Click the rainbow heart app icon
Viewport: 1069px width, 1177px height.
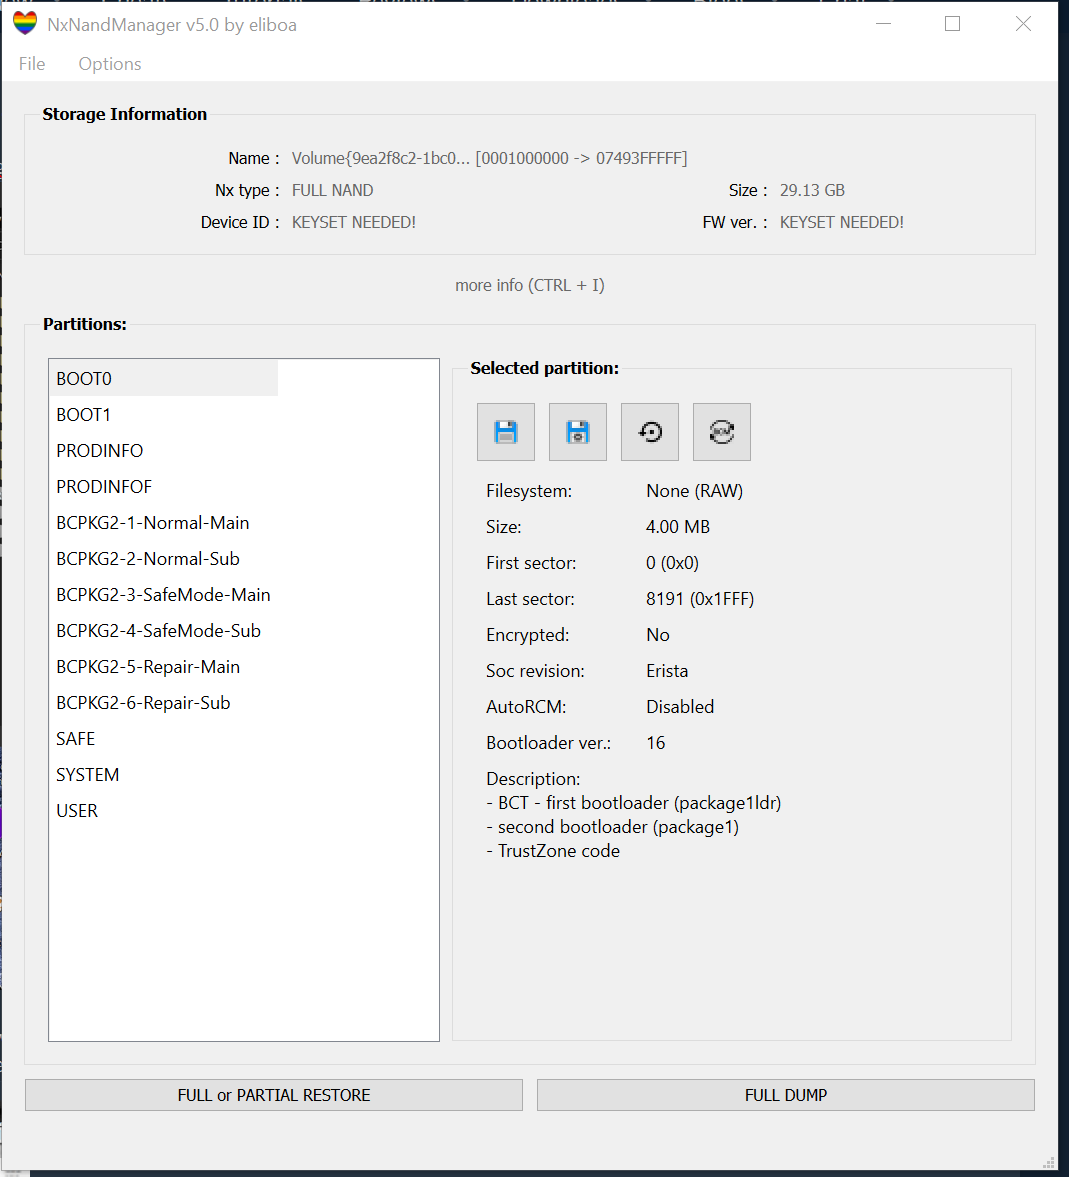click(x=25, y=23)
